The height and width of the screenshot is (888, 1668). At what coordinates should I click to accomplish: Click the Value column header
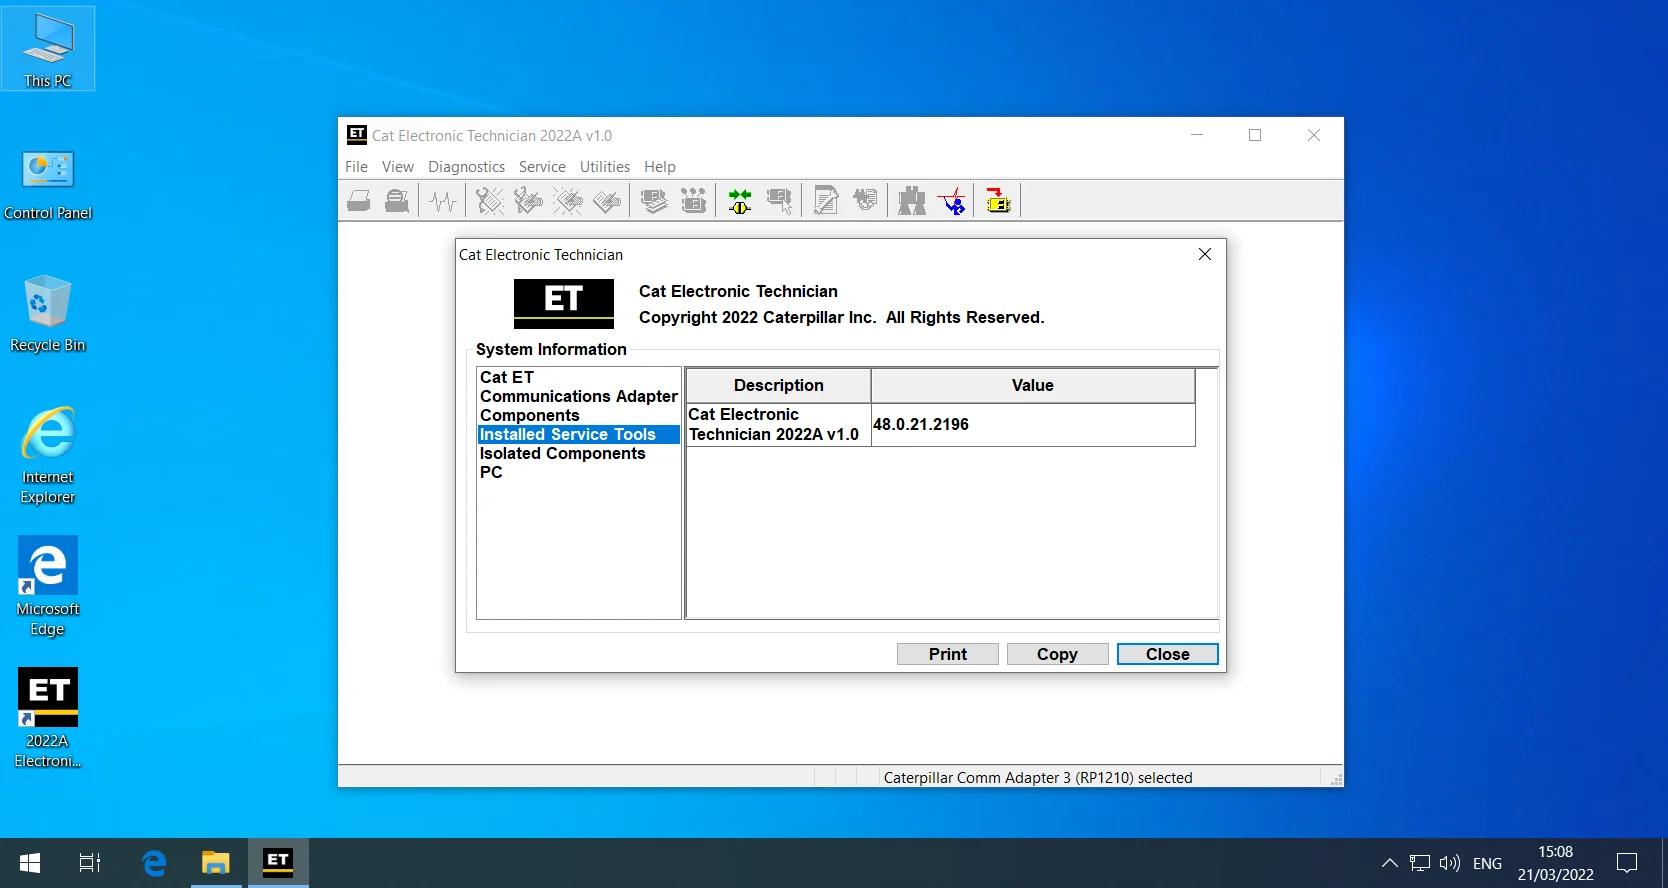[x=1032, y=385]
